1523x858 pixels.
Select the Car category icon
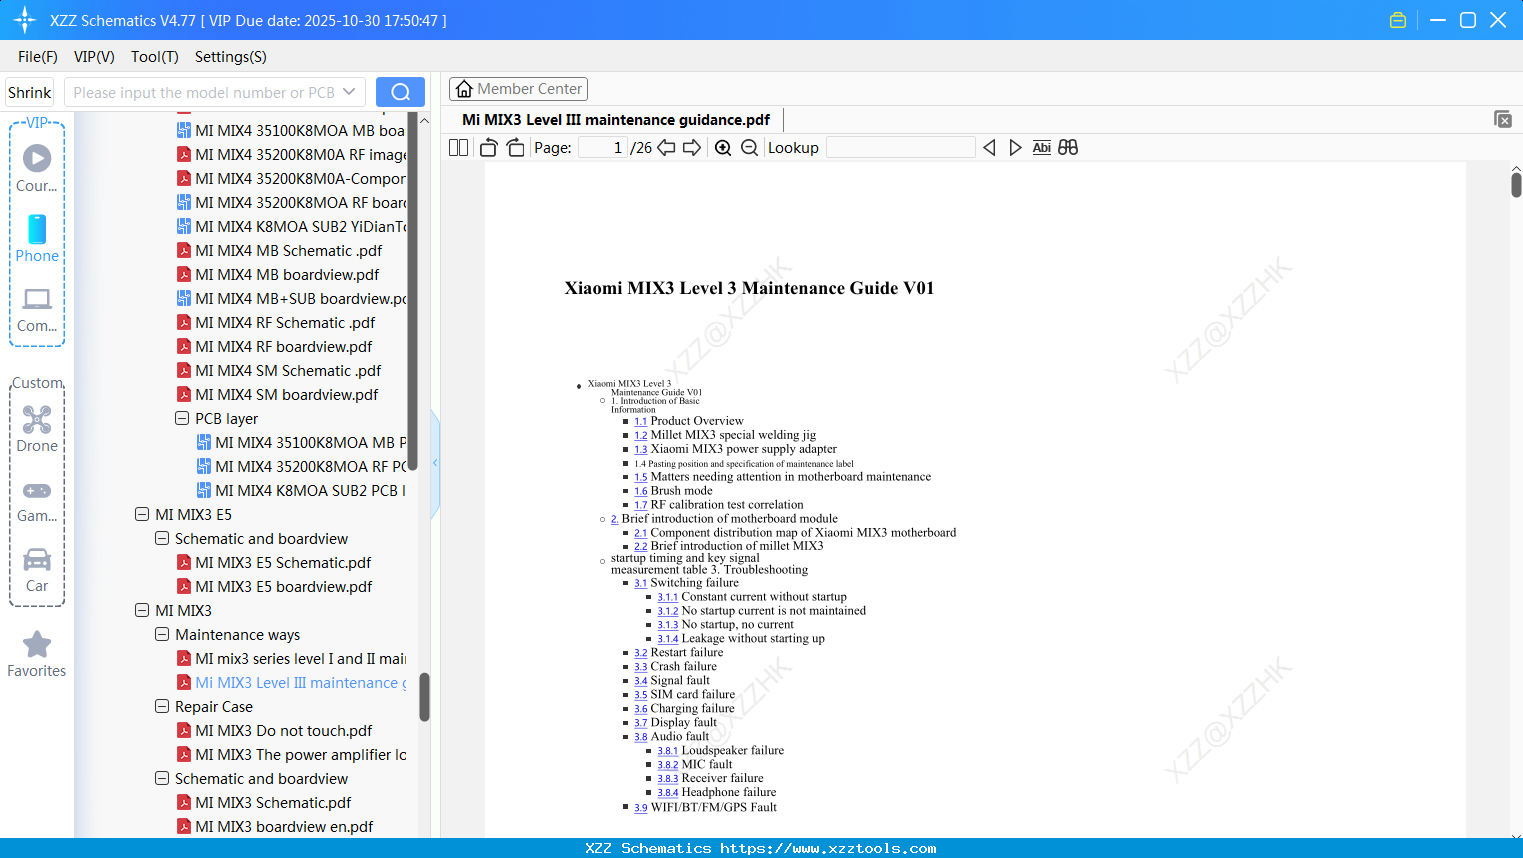[x=37, y=559]
